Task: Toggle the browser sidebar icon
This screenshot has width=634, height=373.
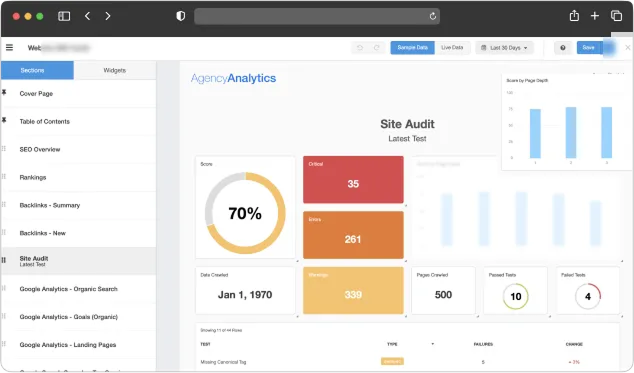Action: [x=64, y=16]
